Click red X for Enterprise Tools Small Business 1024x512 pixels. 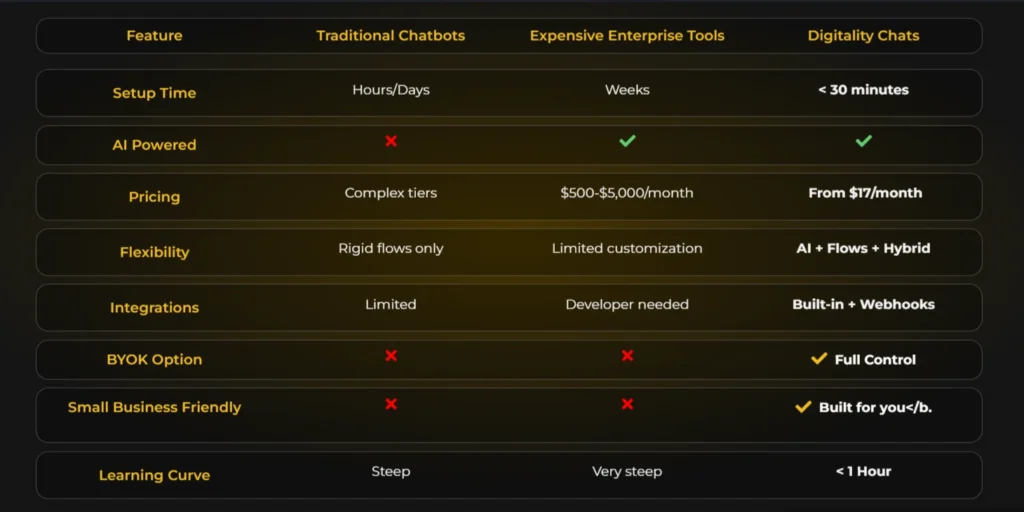coord(627,404)
